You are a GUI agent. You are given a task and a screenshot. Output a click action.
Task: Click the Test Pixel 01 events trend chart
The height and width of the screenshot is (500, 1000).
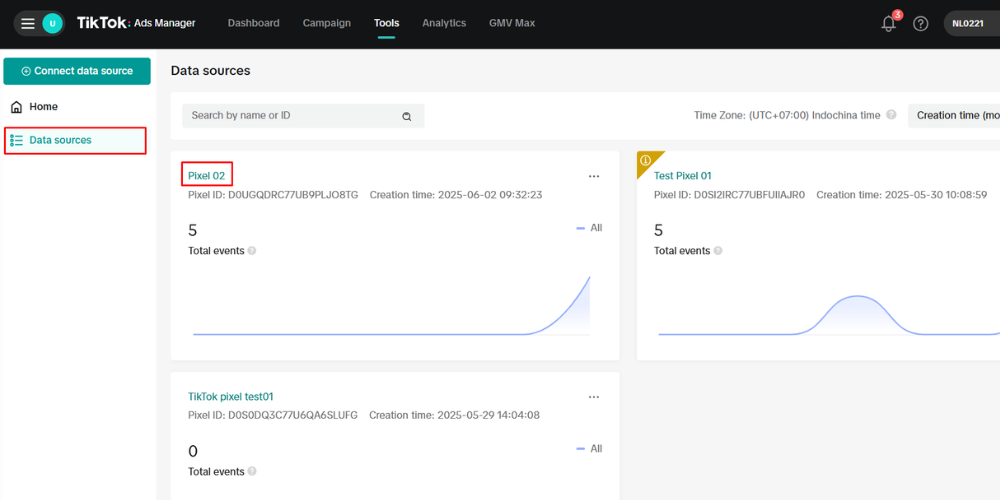coord(829,315)
